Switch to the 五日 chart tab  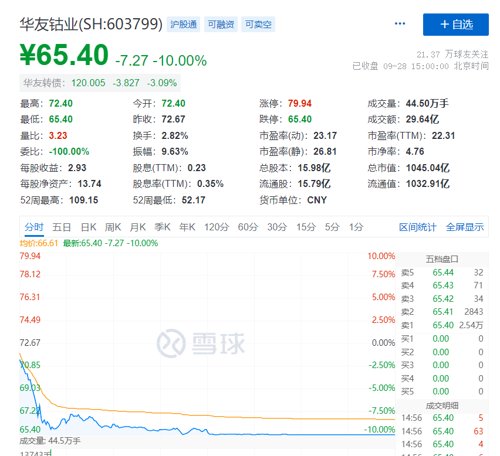click(62, 227)
